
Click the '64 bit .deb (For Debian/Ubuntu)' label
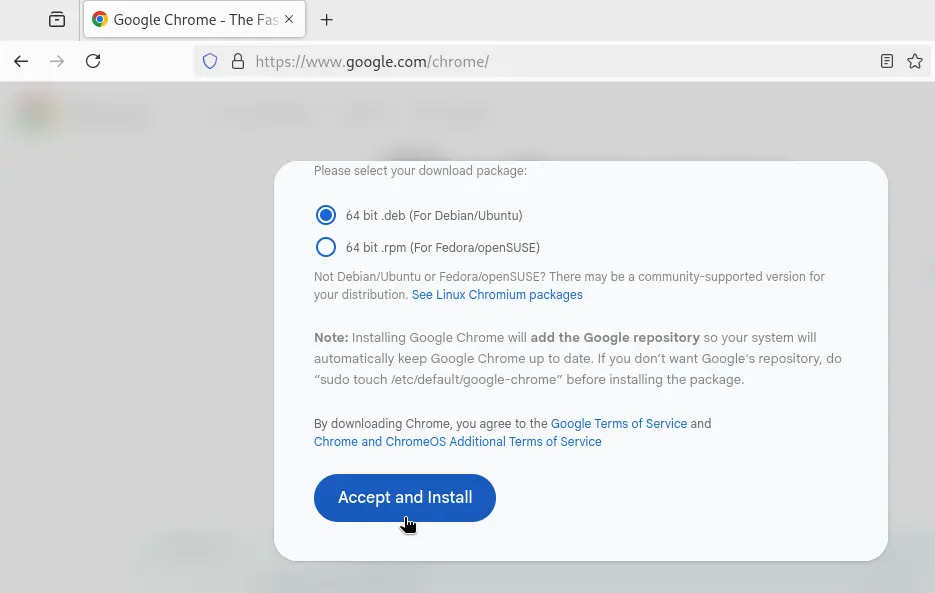(x=434, y=215)
